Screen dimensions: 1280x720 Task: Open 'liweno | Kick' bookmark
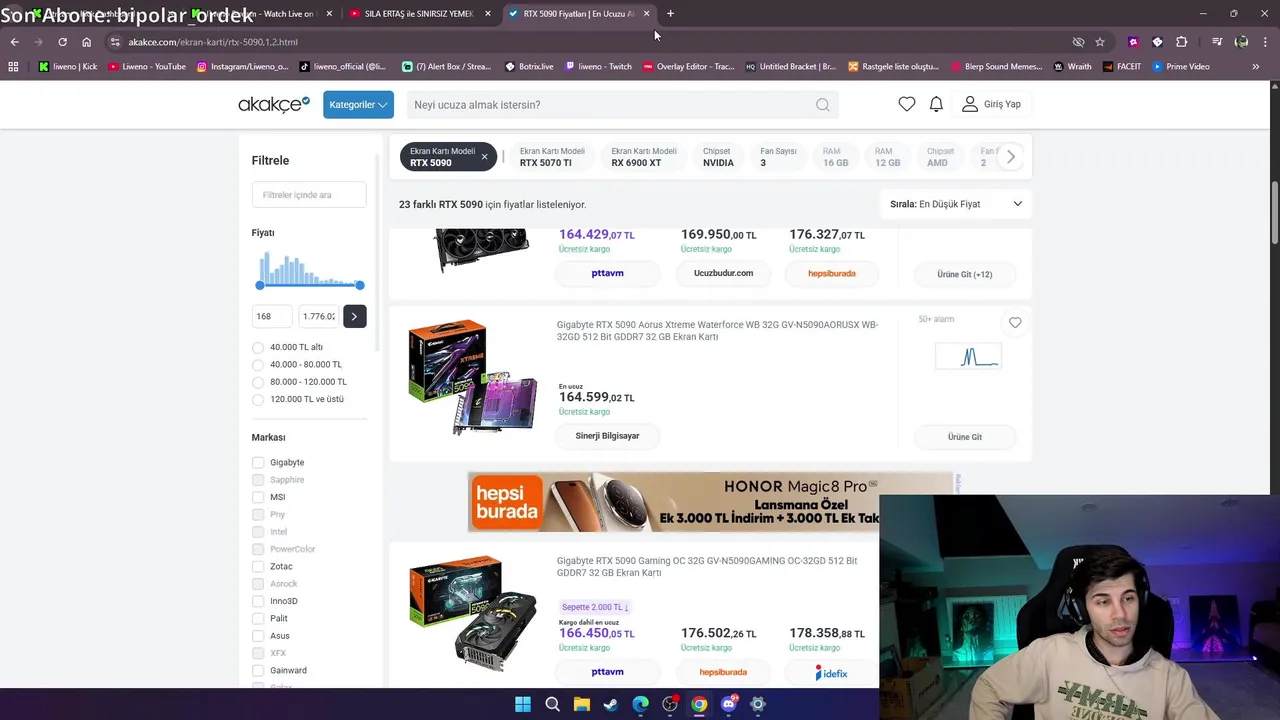pyautogui.click(x=68, y=67)
